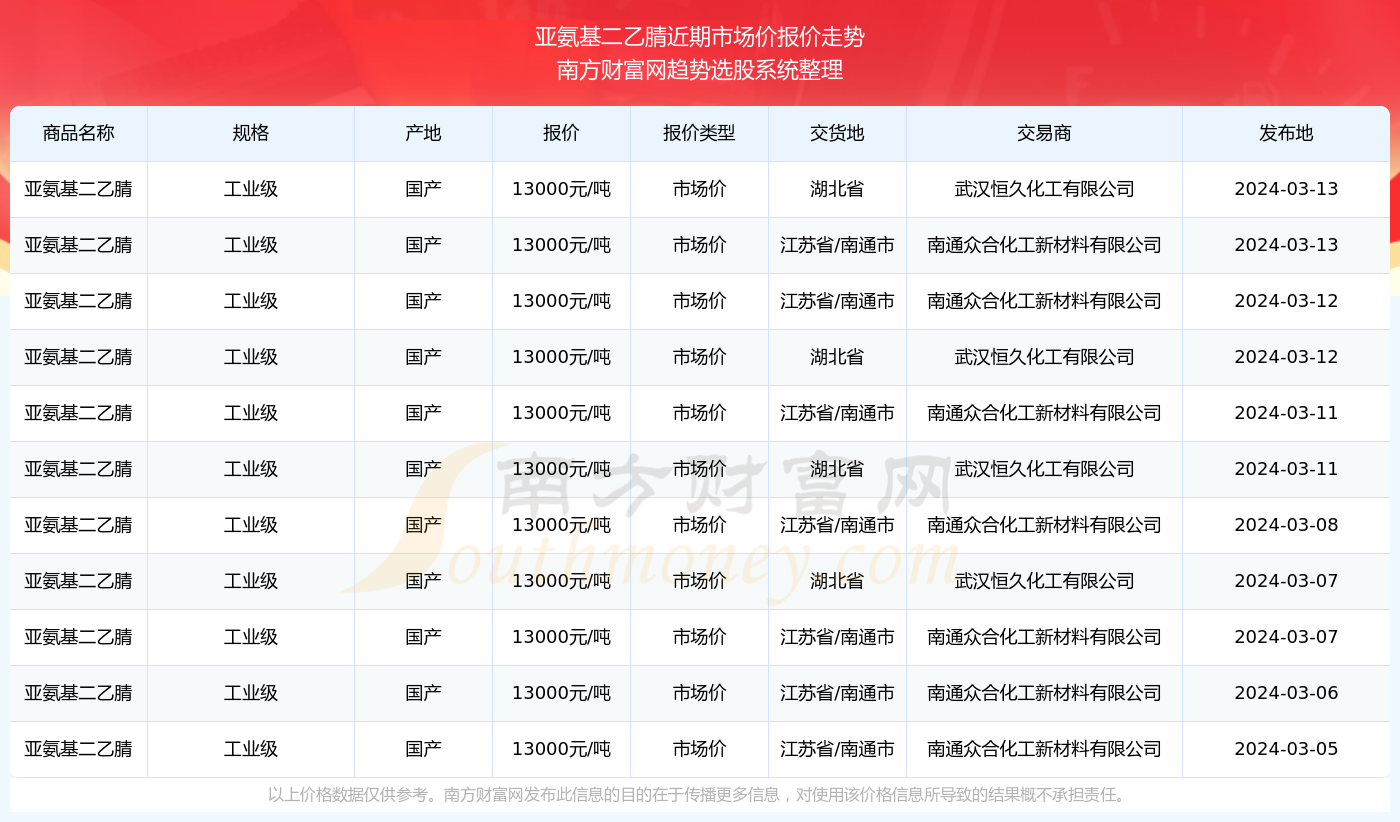
Task: Click 武汉恒久化工有限公司 in the 2024-03-07 row
Action: coord(1044,581)
